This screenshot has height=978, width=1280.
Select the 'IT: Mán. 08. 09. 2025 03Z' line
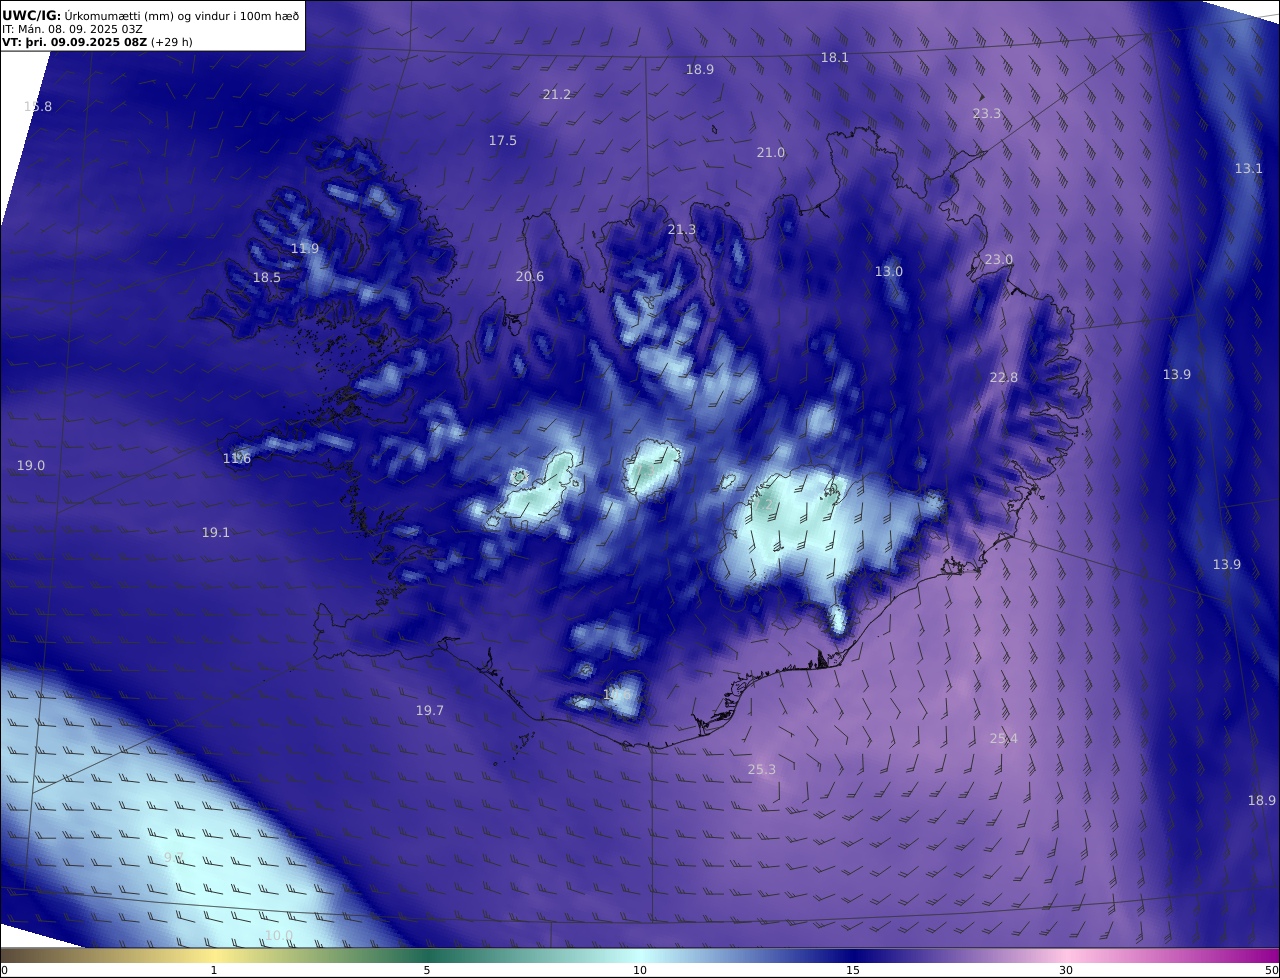tap(72, 29)
